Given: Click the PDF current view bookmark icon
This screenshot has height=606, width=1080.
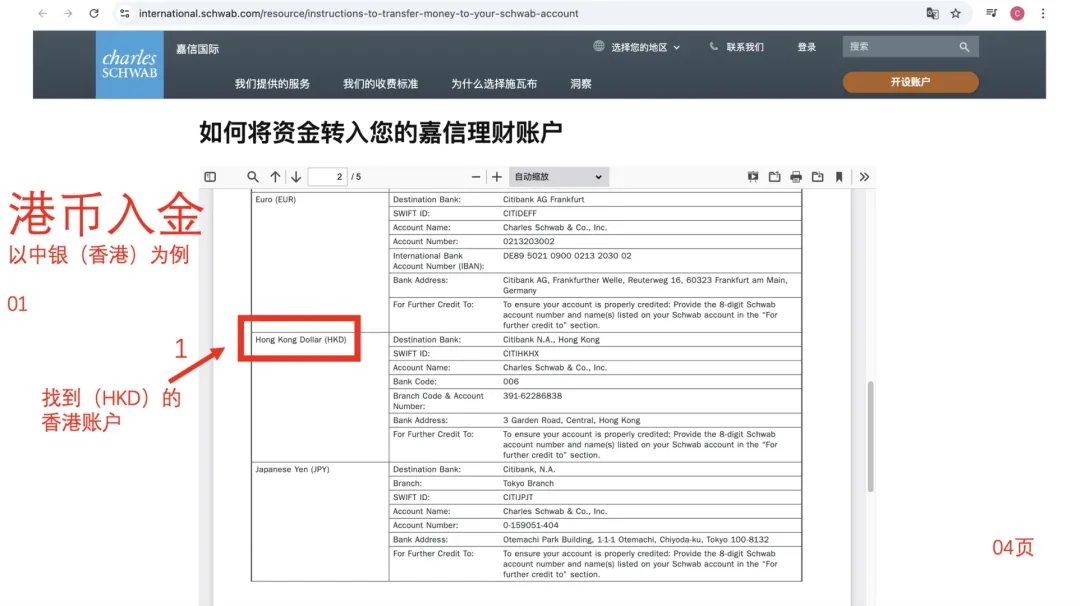Looking at the screenshot, I should (839, 177).
